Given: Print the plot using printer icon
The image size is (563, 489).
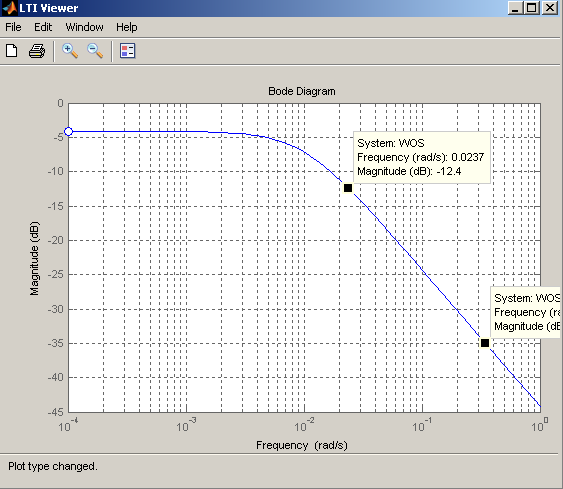Looking at the screenshot, I should click(x=37, y=51).
